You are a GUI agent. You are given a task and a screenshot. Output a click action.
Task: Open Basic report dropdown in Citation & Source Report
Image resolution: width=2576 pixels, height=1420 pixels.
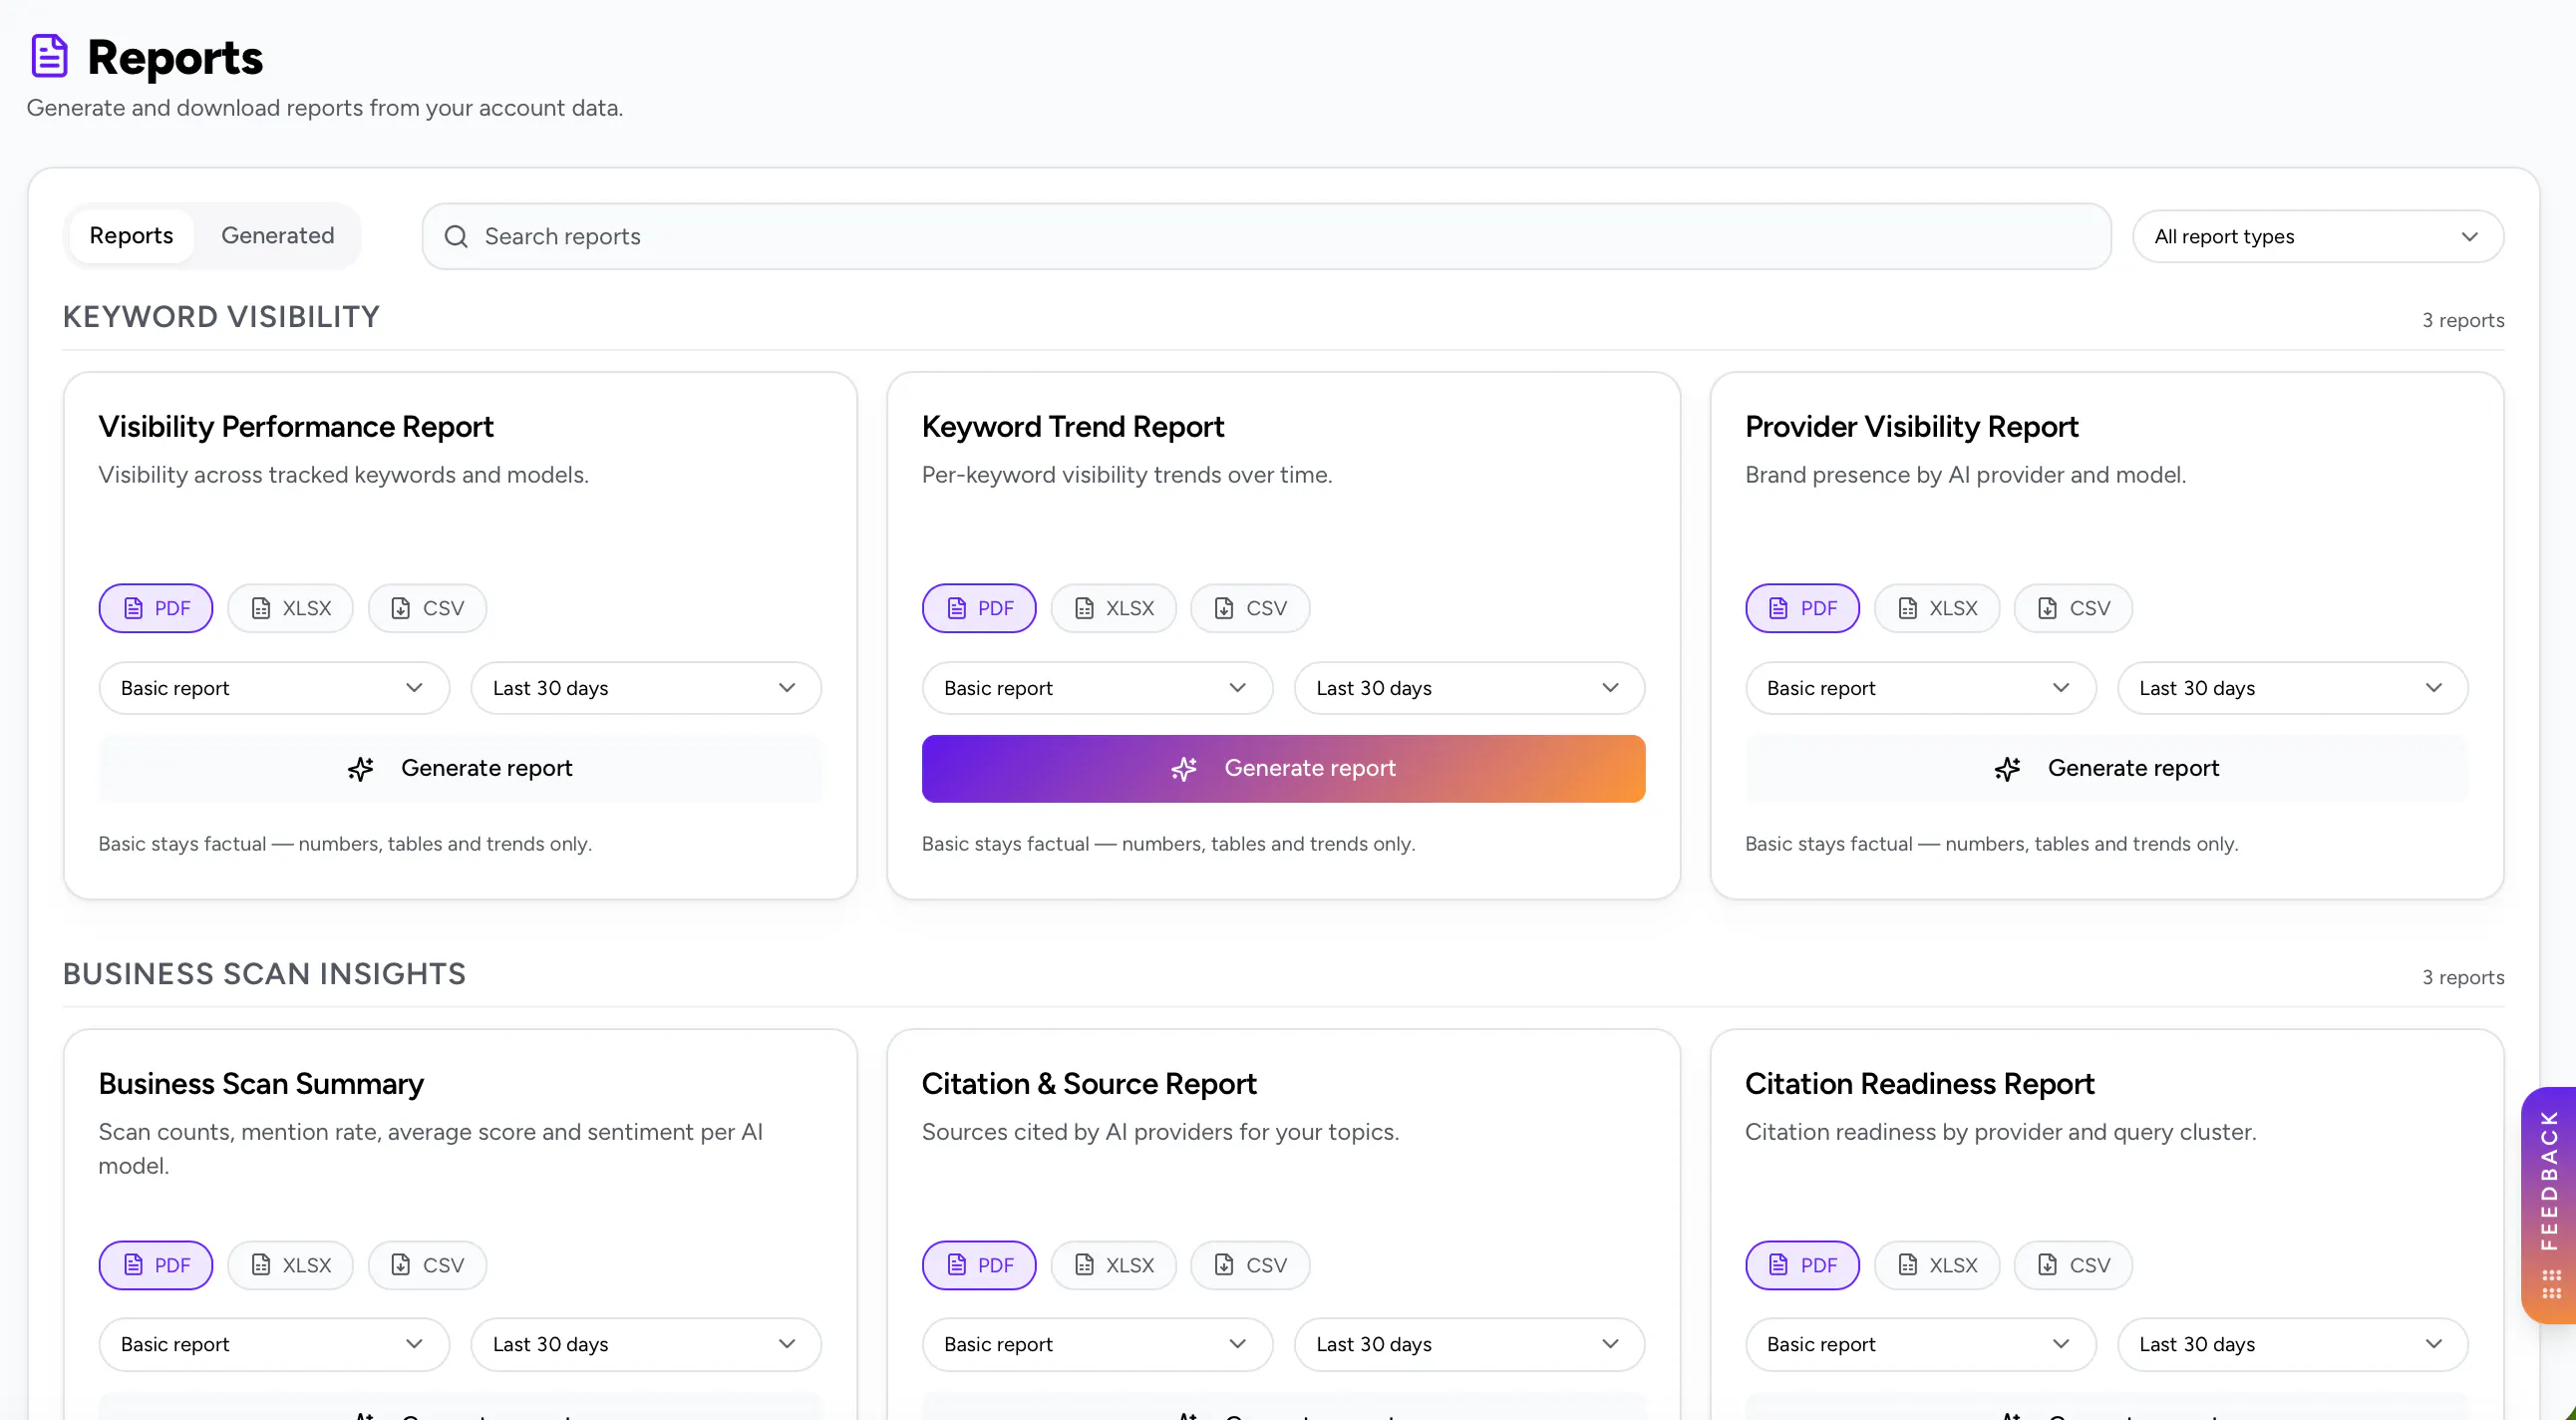point(1097,1344)
